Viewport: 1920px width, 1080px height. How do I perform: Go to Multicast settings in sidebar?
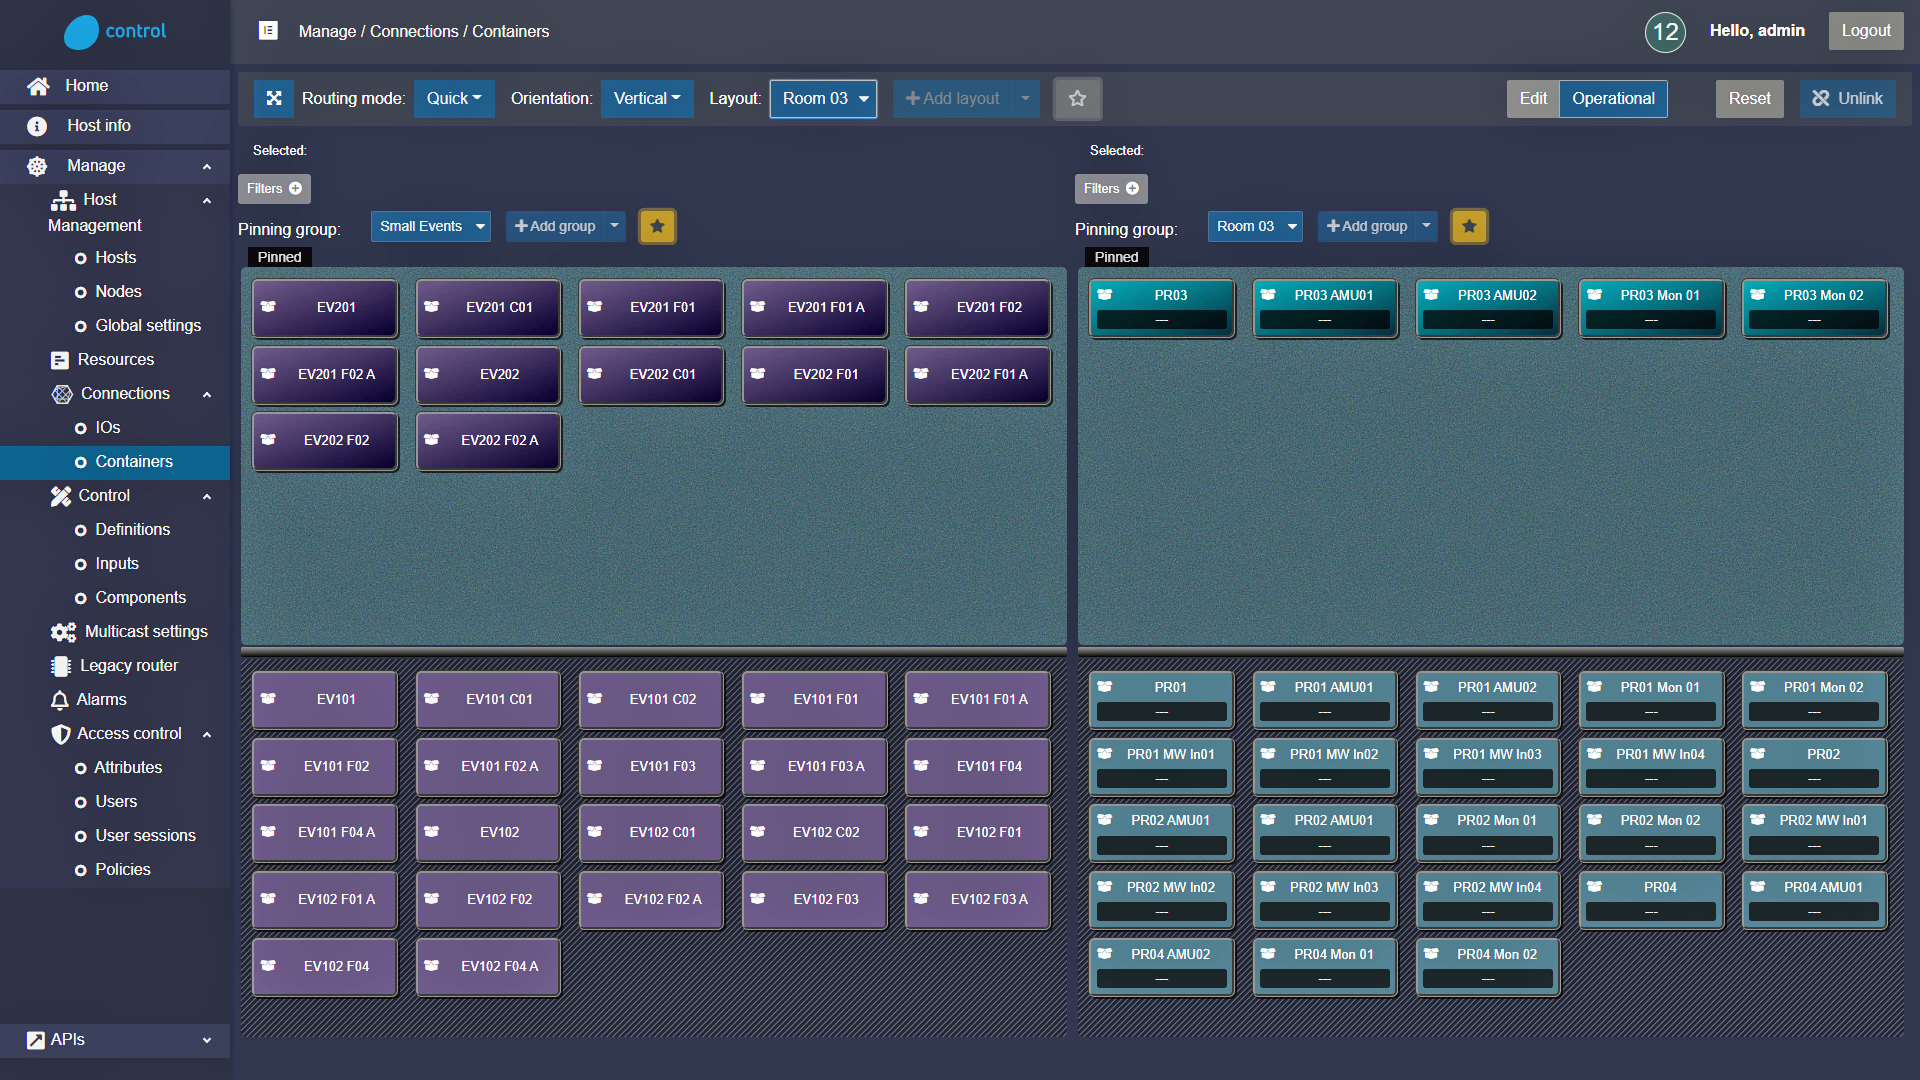[146, 631]
